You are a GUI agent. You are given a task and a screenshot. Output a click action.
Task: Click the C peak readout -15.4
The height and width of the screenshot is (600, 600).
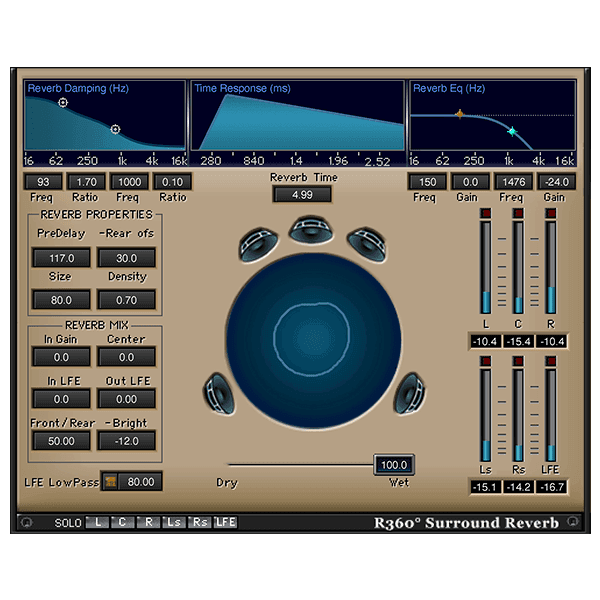pos(518,341)
